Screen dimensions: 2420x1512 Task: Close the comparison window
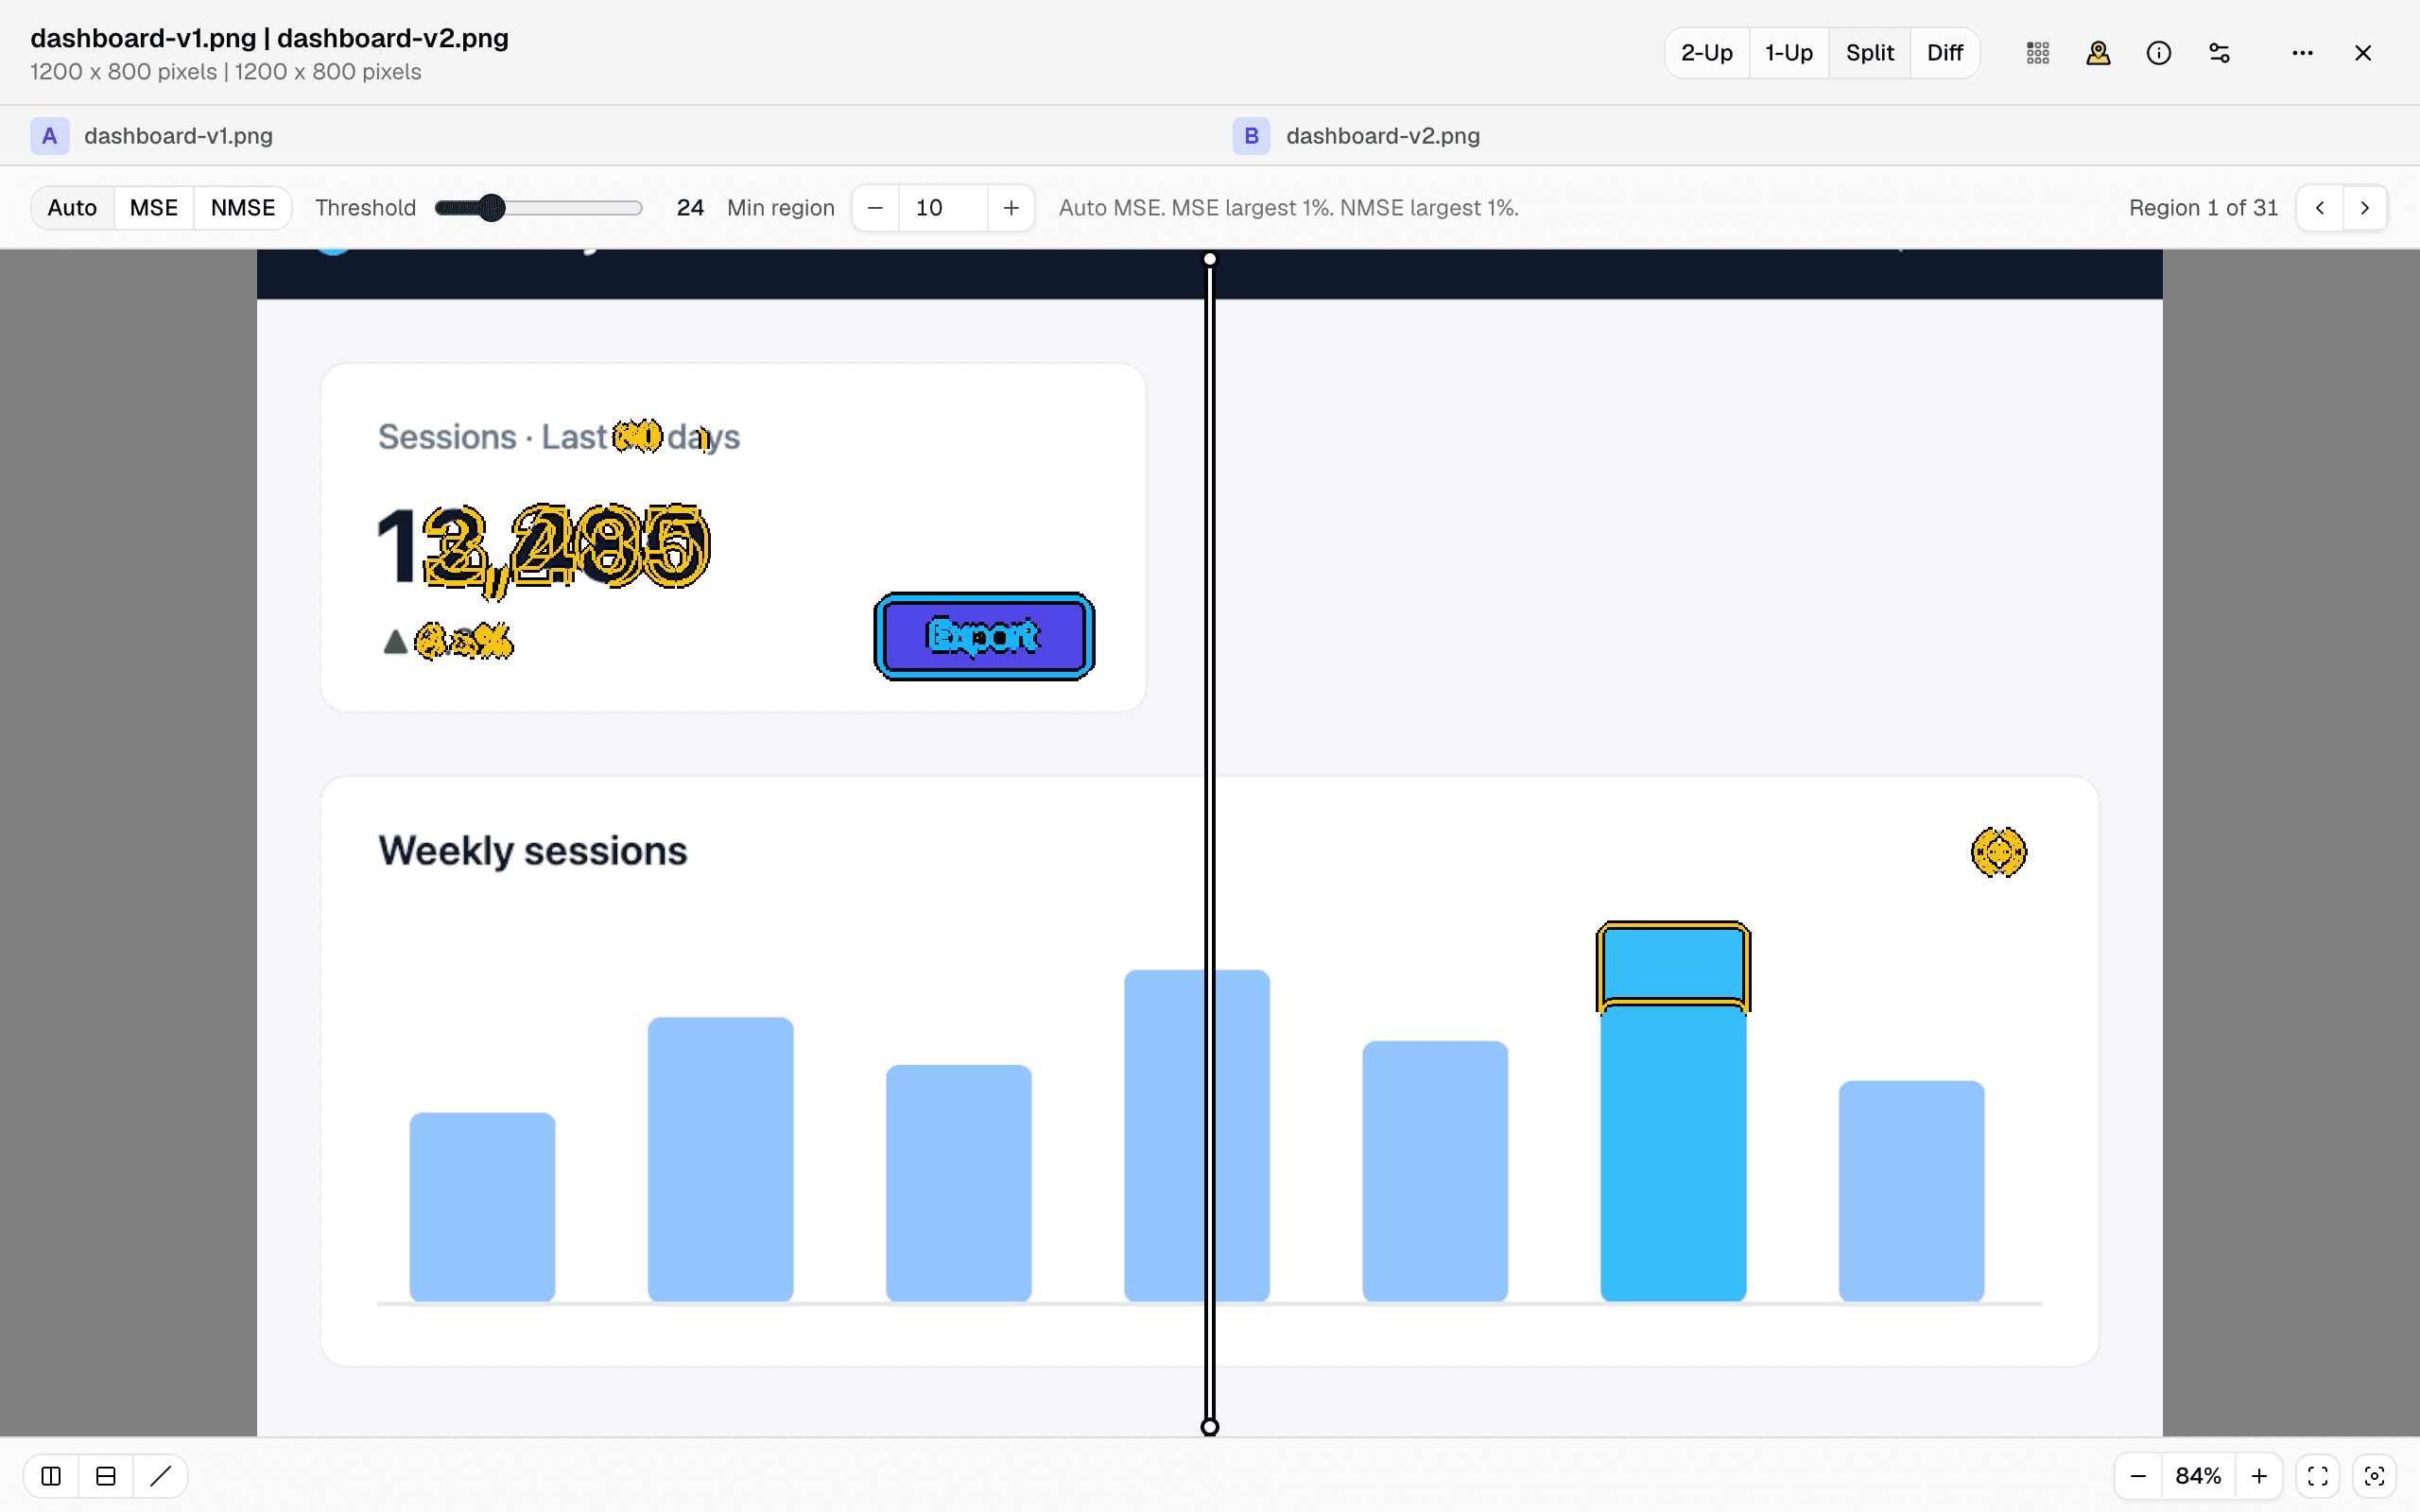2363,53
